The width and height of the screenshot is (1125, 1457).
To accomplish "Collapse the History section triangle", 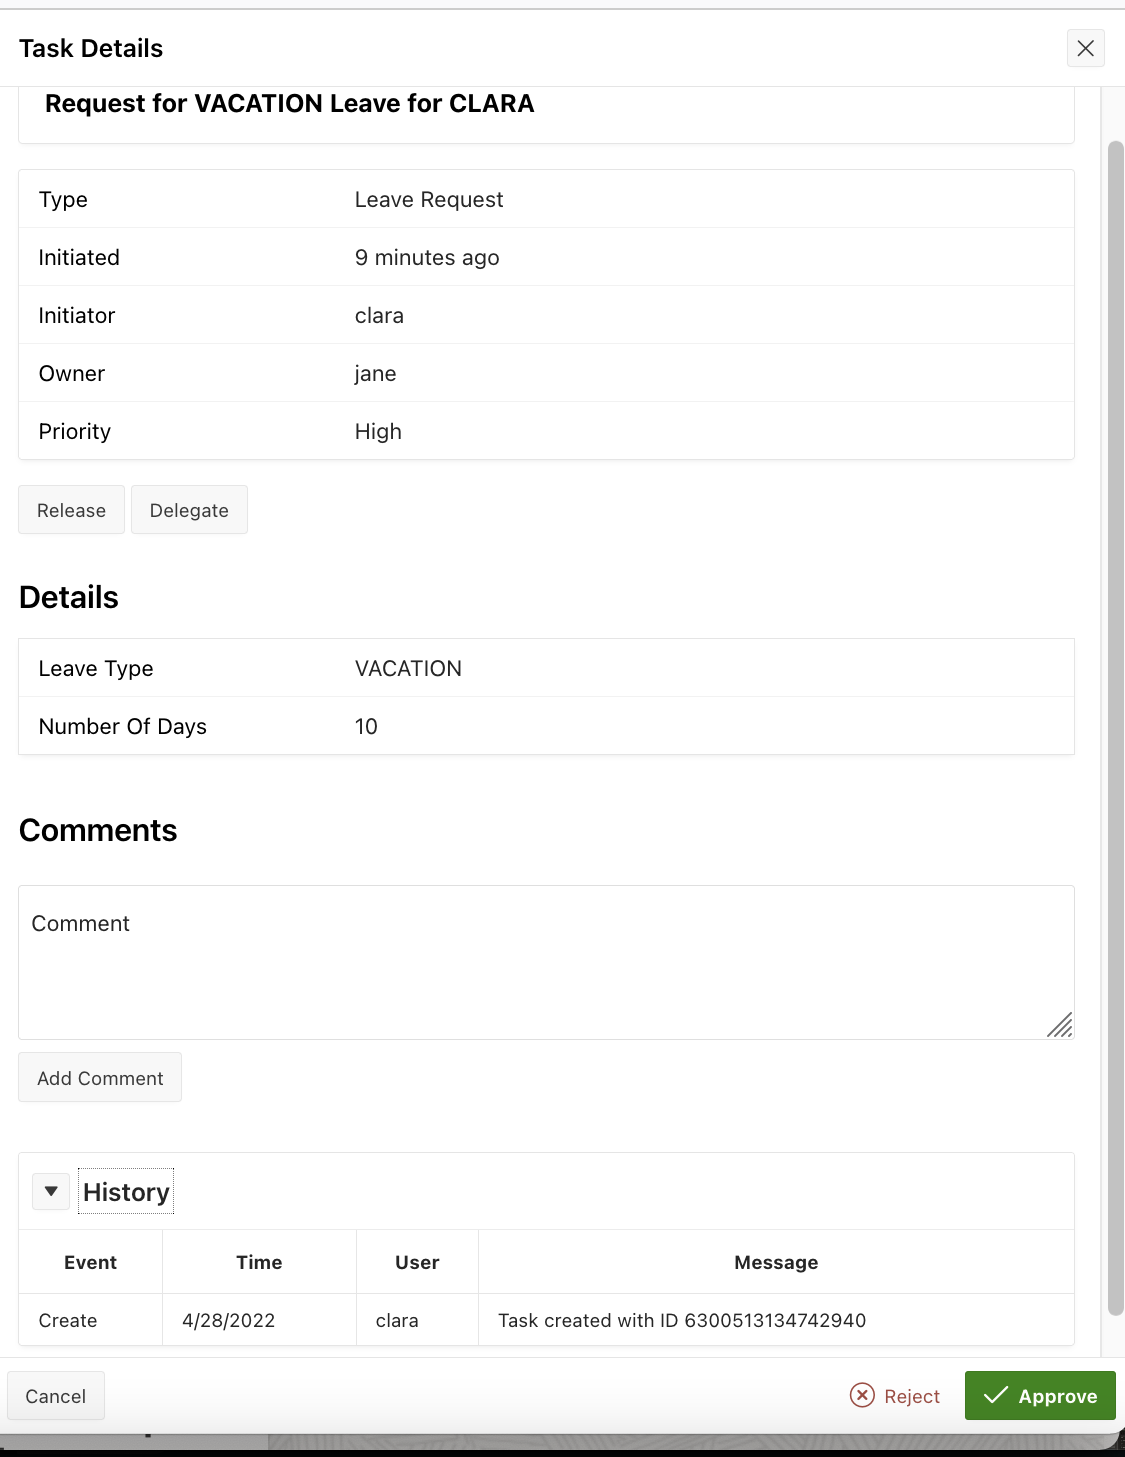I will (x=51, y=1191).
